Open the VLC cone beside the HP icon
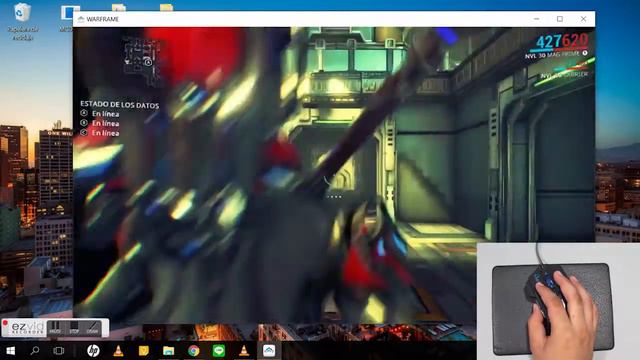 pyautogui.click(x=118, y=351)
